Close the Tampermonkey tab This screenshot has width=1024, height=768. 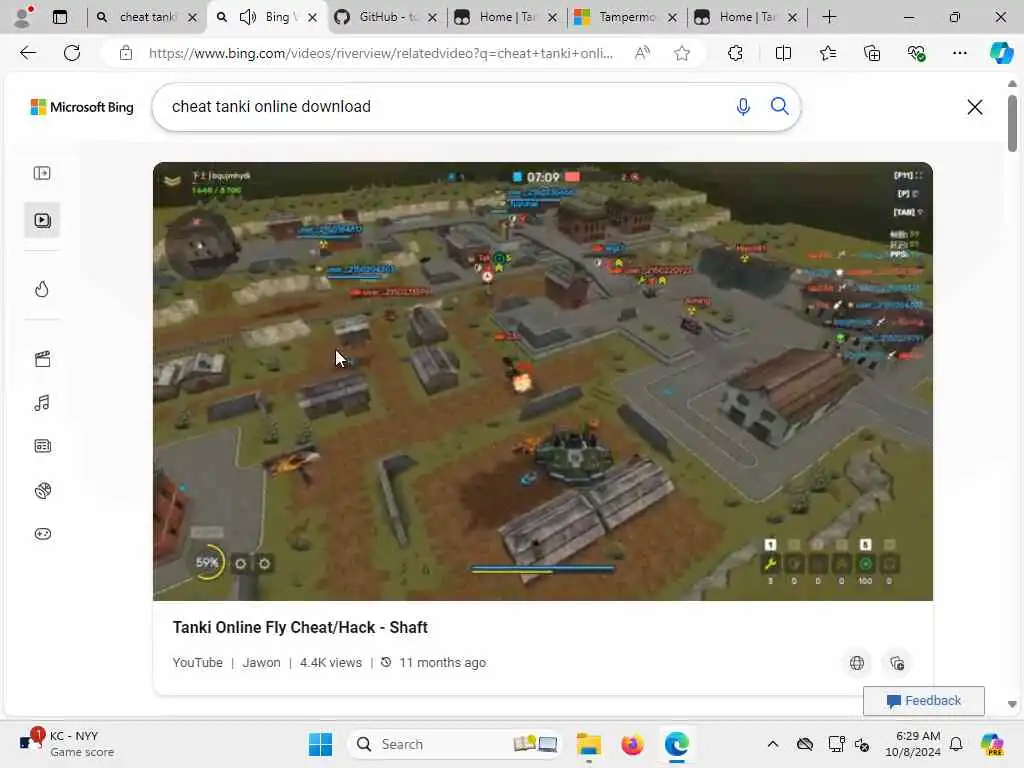673,18
